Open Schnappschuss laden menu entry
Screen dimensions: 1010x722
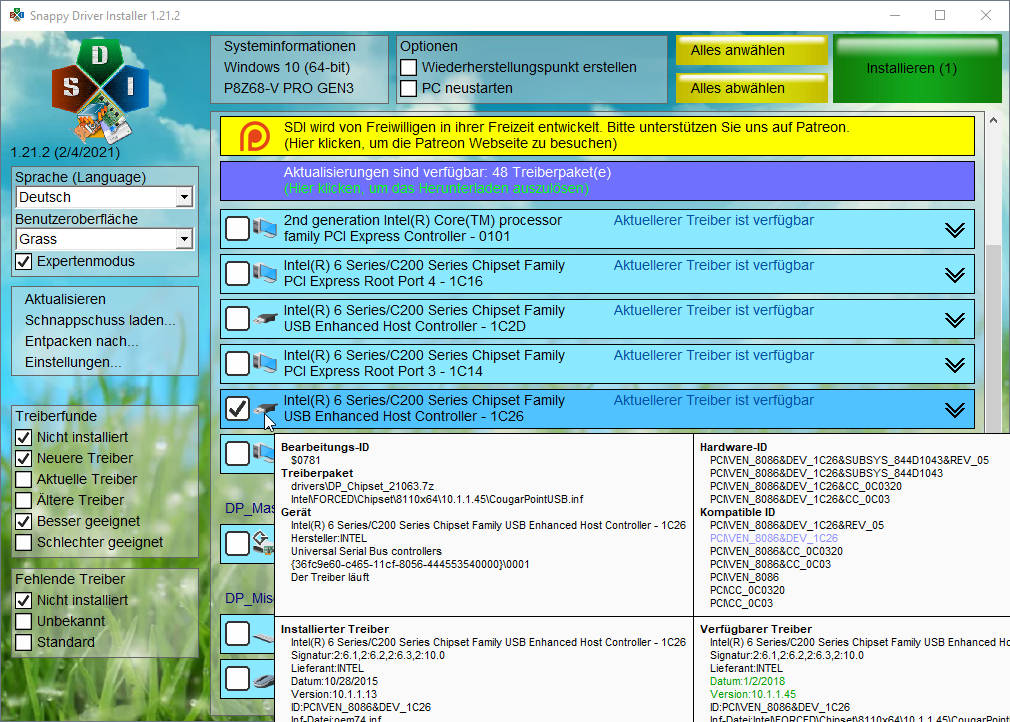pos(100,321)
